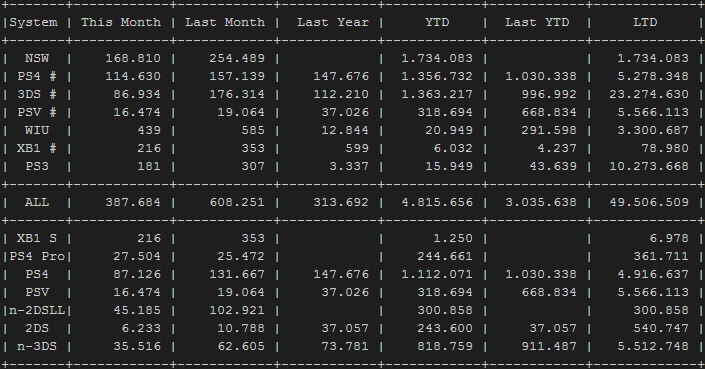
Task: Click the YTD column header
Action: pyautogui.click(x=437, y=22)
